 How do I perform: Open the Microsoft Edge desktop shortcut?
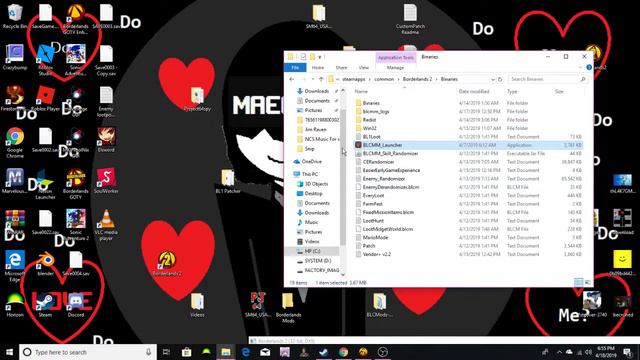(15, 266)
